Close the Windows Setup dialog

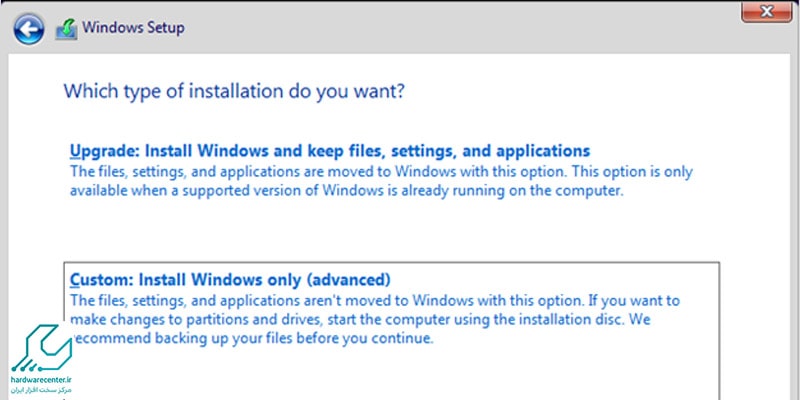pos(767,12)
